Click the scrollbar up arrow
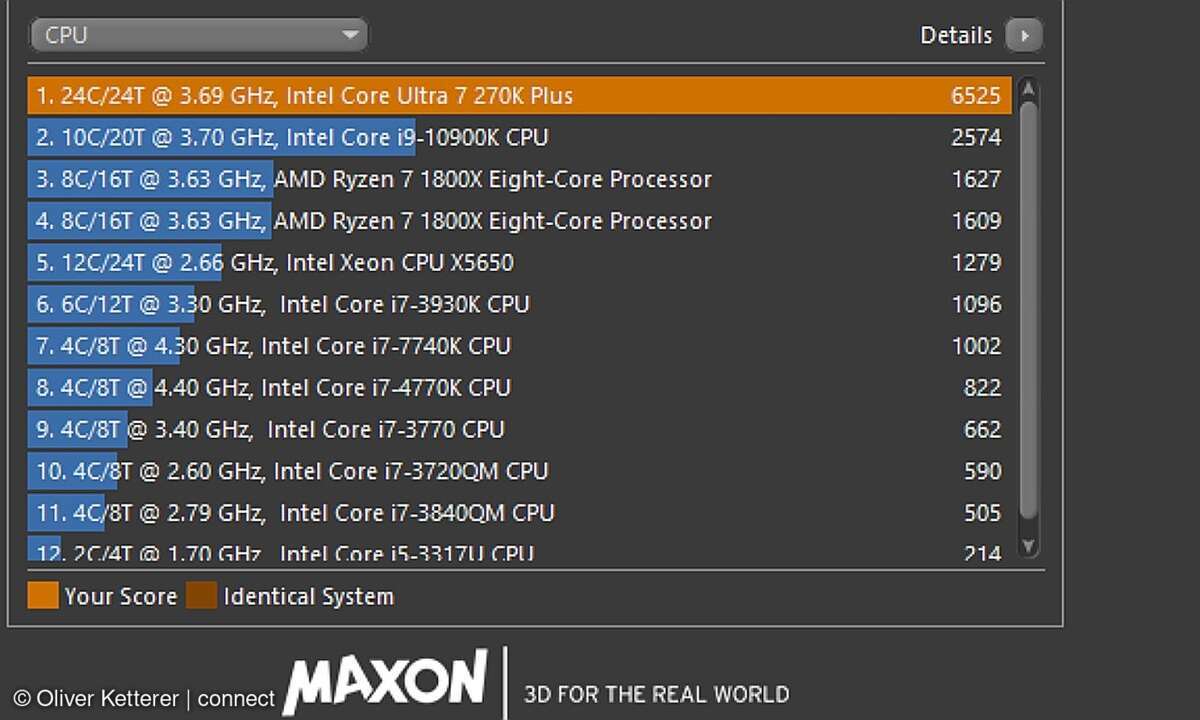This screenshot has width=1200, height=720. tap(1028, 88)
